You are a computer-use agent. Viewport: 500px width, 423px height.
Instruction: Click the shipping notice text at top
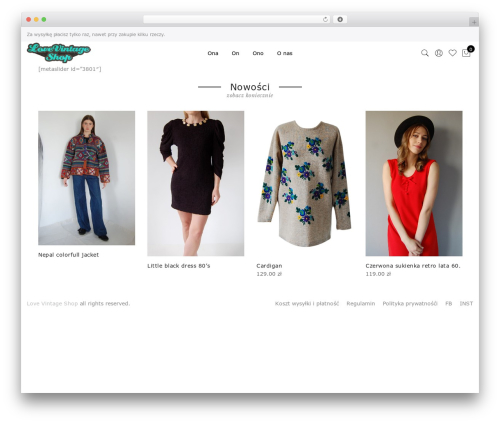pos(96,34)
